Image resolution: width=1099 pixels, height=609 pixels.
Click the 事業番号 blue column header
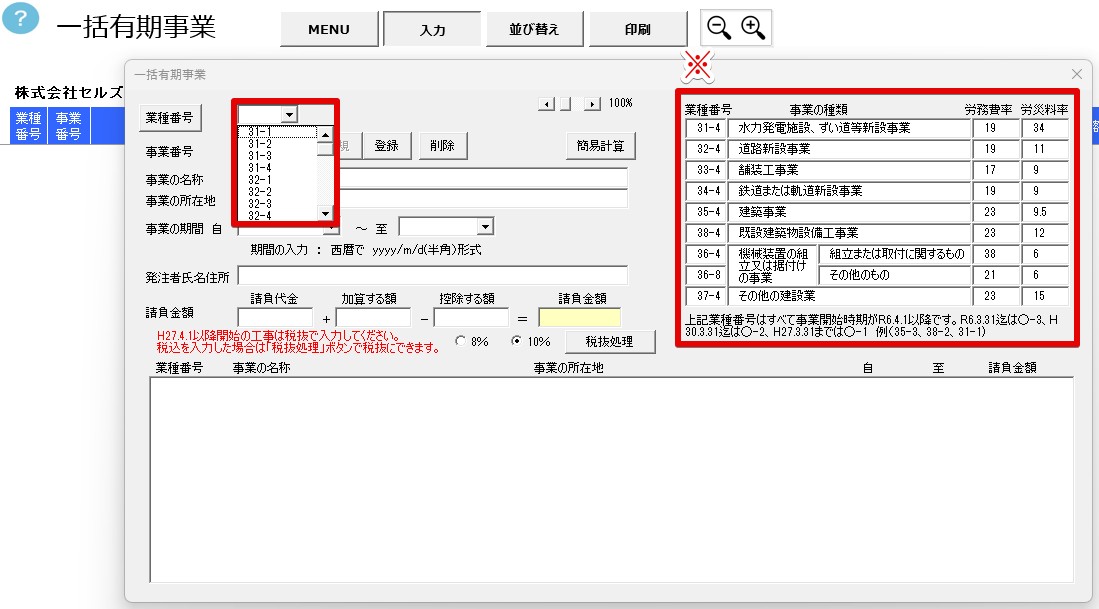68,126
